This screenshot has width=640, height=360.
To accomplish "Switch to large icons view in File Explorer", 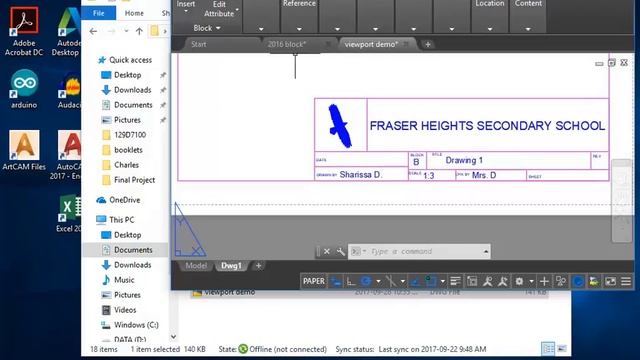I will 562,349.
